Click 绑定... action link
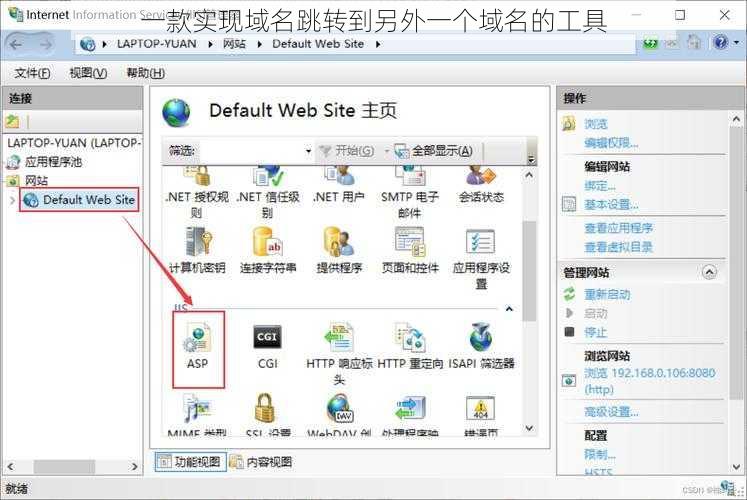The height and width of the screenshot is (500, 747). click(600, 186)
